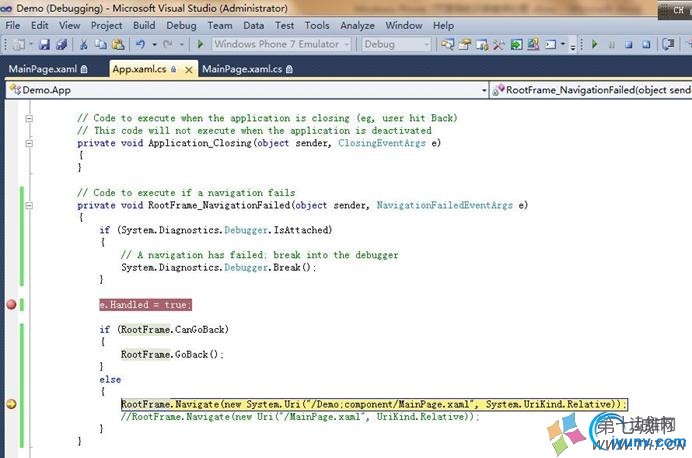Open the Data menu
This screenshot has height=458, width=692.
click(254, 26)
